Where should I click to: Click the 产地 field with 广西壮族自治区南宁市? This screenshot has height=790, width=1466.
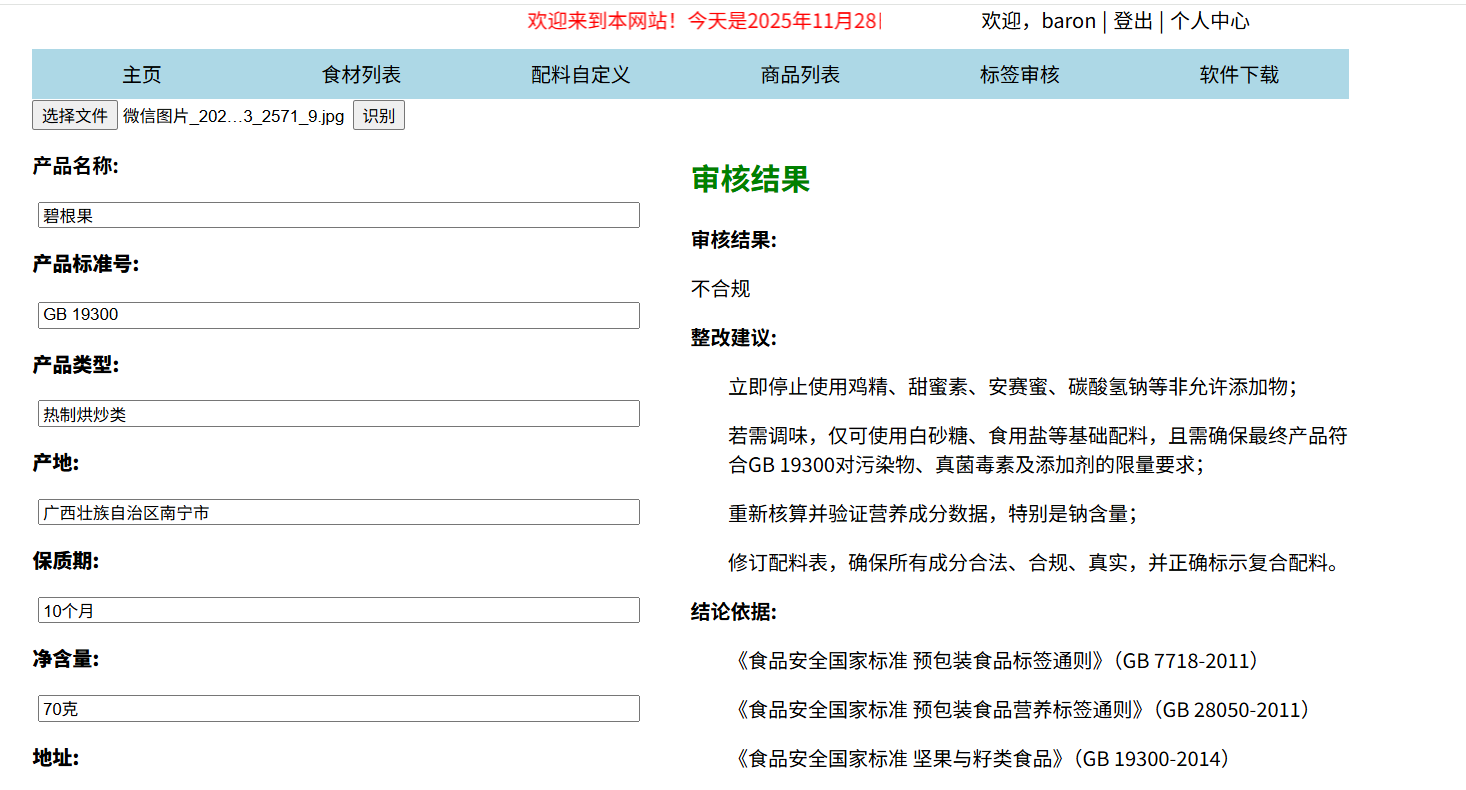[x=339, y=513]
